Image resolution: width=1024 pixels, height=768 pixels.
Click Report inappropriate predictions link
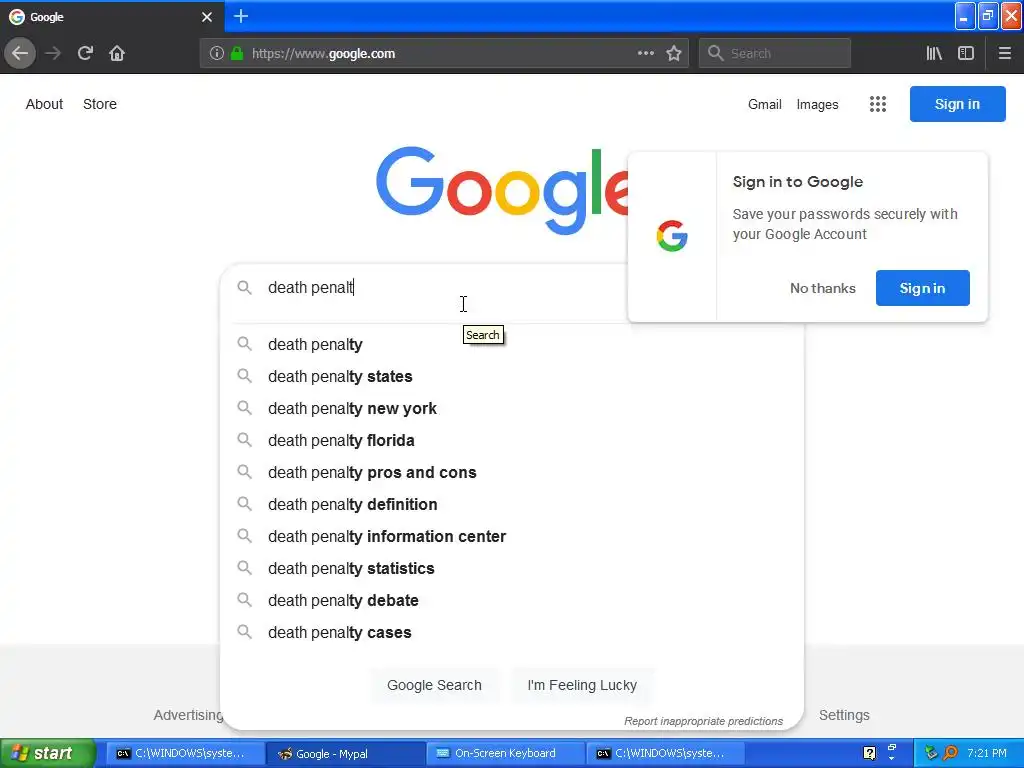(x=703, y=721)
